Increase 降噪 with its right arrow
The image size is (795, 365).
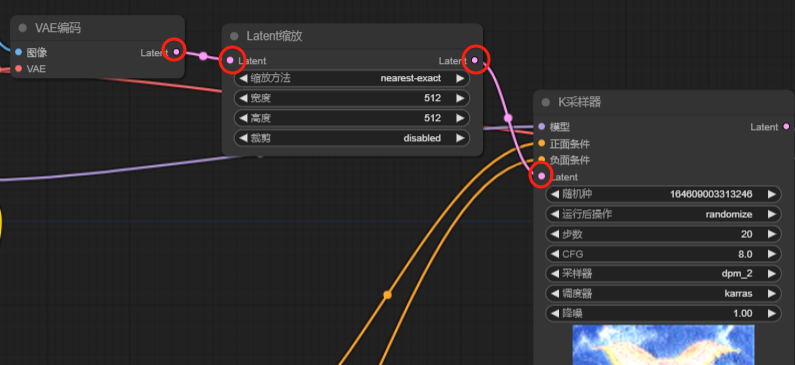pyautogui.click(x=772, y=313)
